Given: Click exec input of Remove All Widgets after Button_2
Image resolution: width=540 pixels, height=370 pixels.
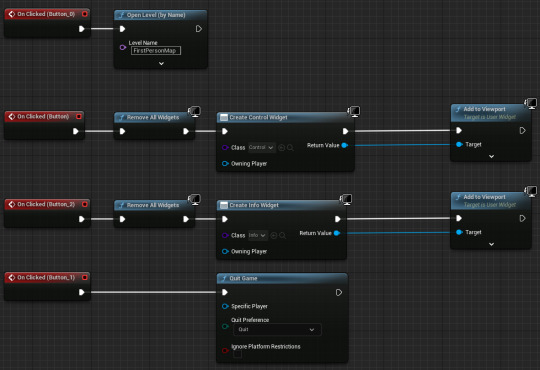Looking at the screenshot, I should (x=122, y=219).
